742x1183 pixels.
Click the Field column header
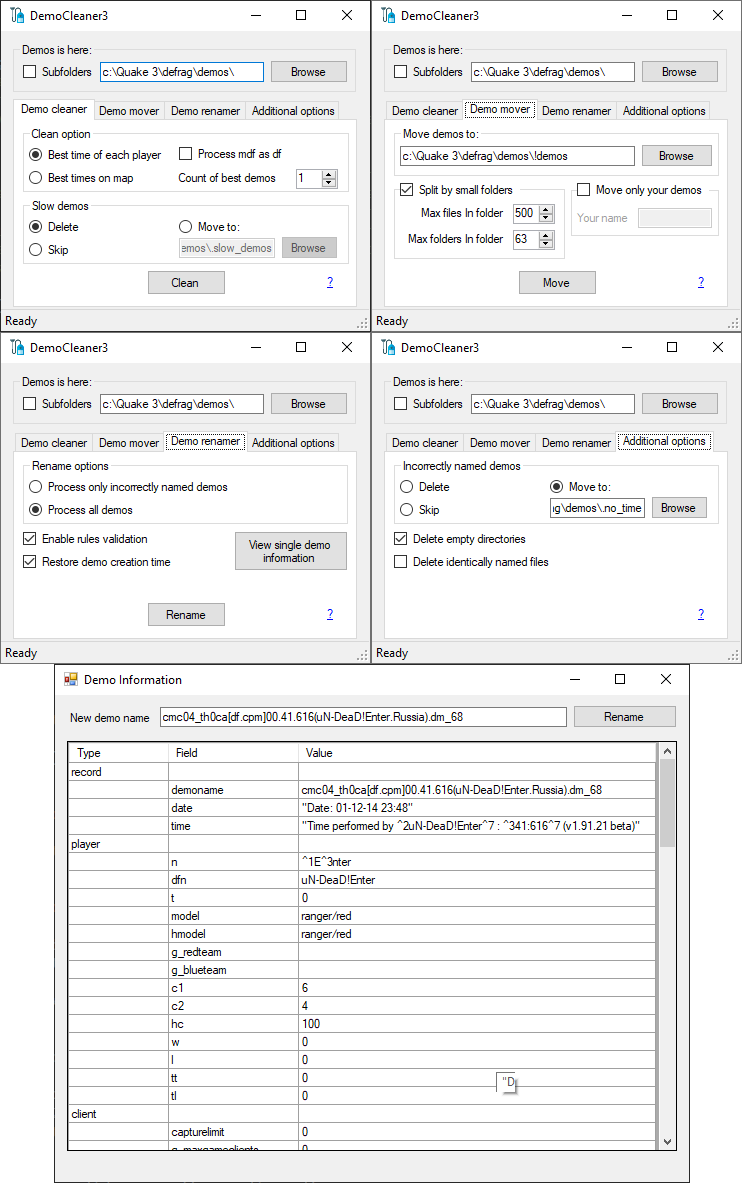(x=233, y=753)
